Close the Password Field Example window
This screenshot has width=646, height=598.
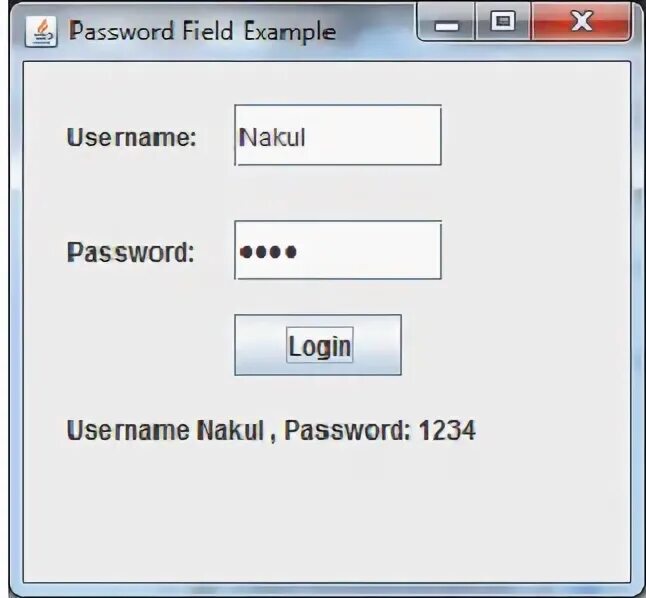581,21
